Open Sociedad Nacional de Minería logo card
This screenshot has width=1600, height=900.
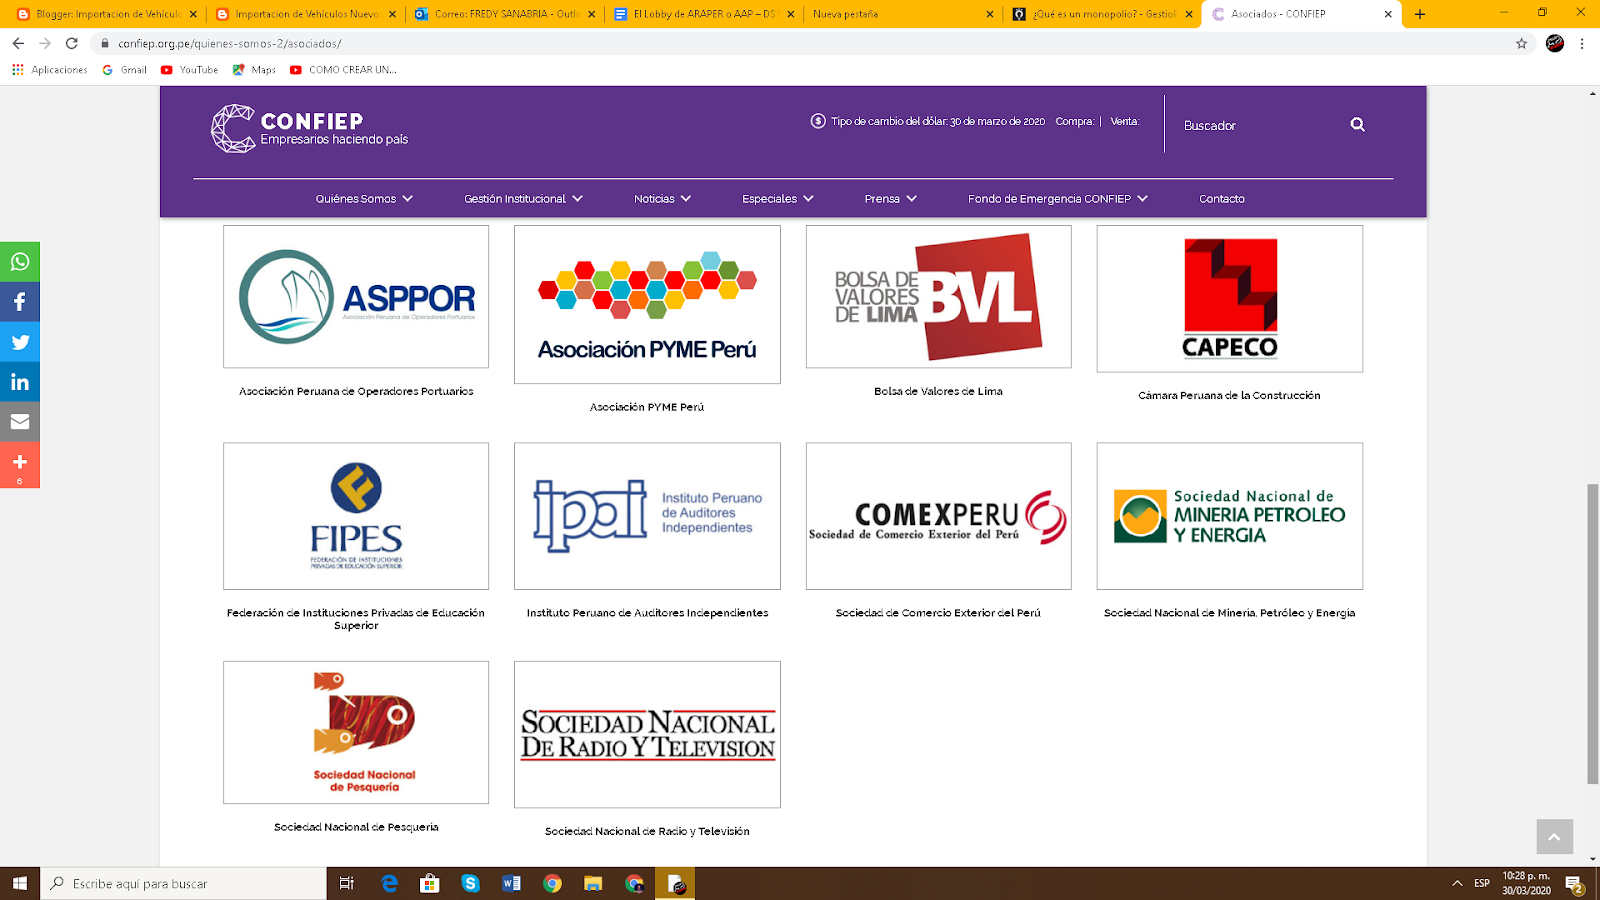tap(1229, 516)
